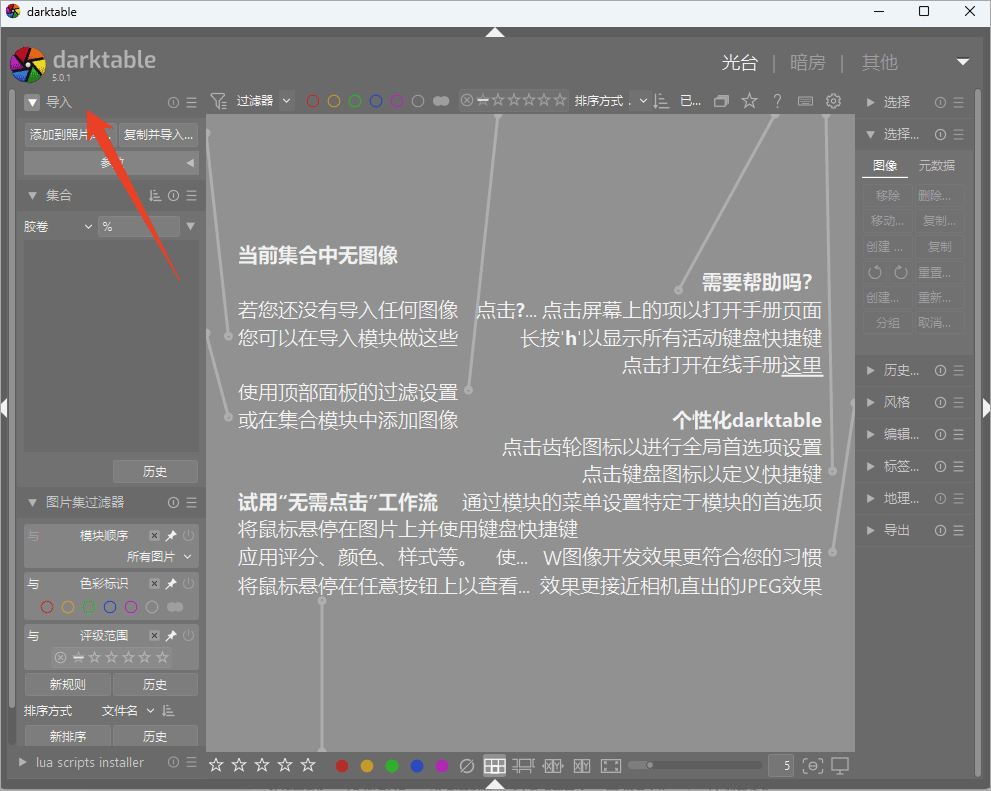Viewport: 991px width, 791px height.
Task: Click the full preview icon in bottom bar
Action: pyautogui.click(x=610, y=765)
